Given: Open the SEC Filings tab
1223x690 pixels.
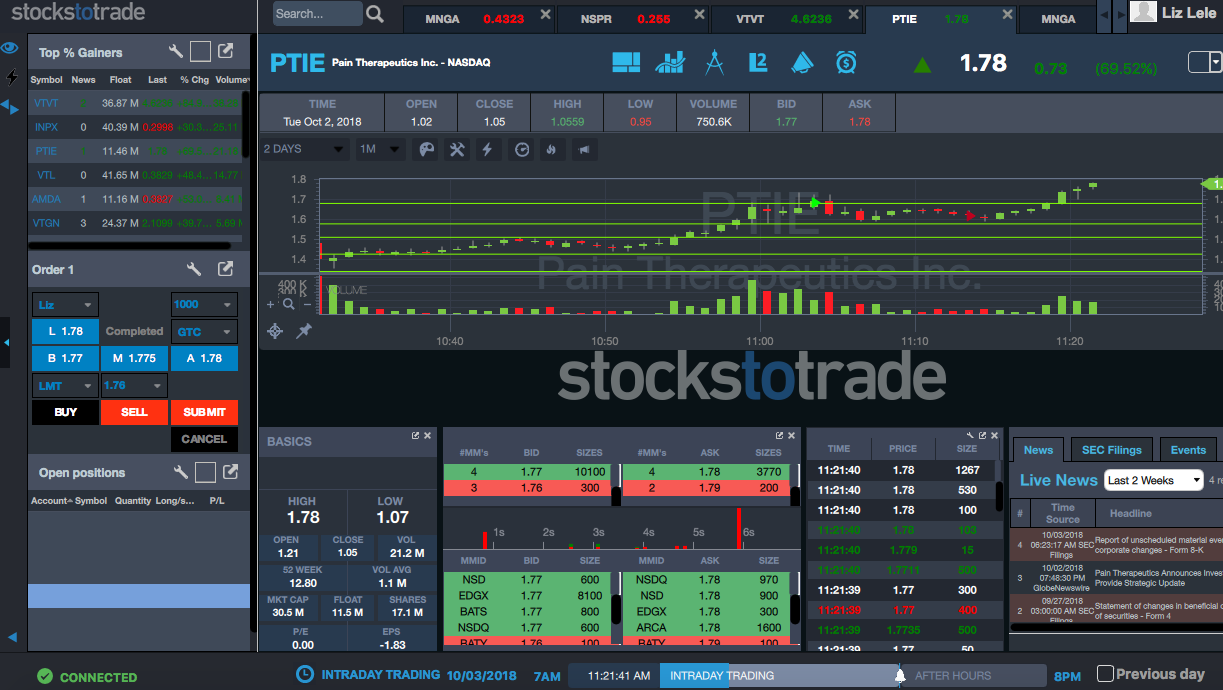Looking at the screenshot, I should [x=1111, y=450].
